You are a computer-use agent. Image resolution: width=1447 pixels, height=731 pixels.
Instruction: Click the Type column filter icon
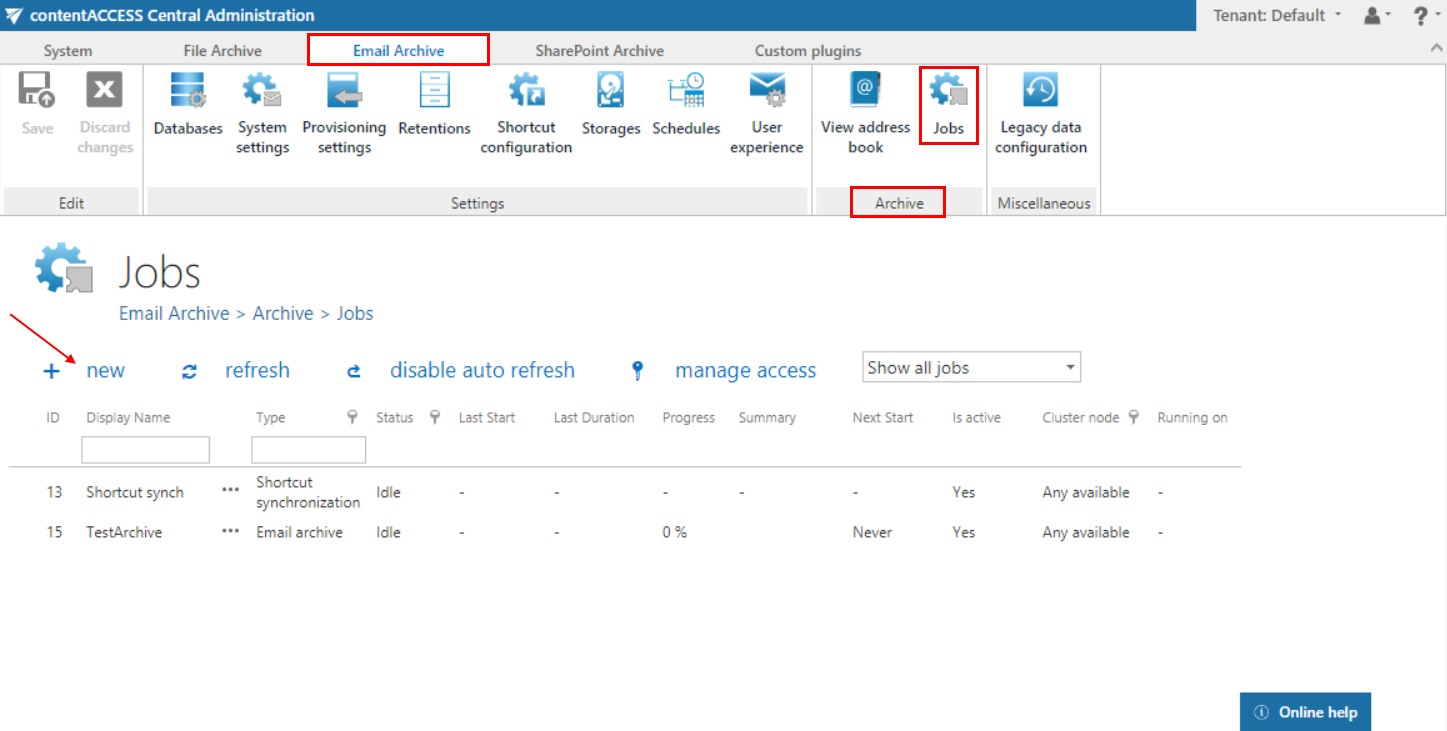click(x=352, y=418)
